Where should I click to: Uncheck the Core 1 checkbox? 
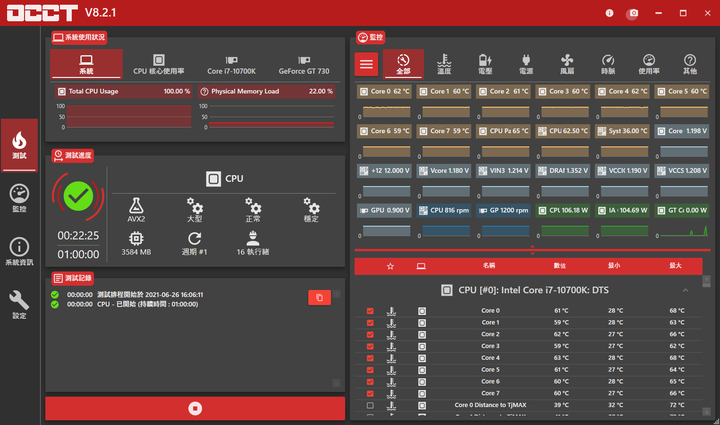pos(370,323)
